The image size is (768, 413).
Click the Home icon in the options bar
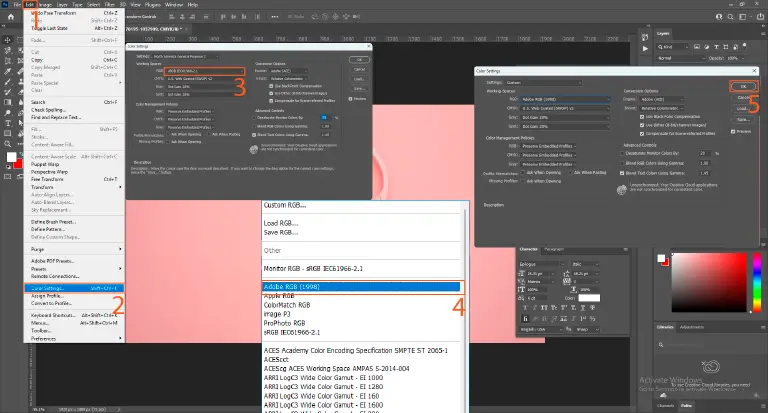point(11,16)
